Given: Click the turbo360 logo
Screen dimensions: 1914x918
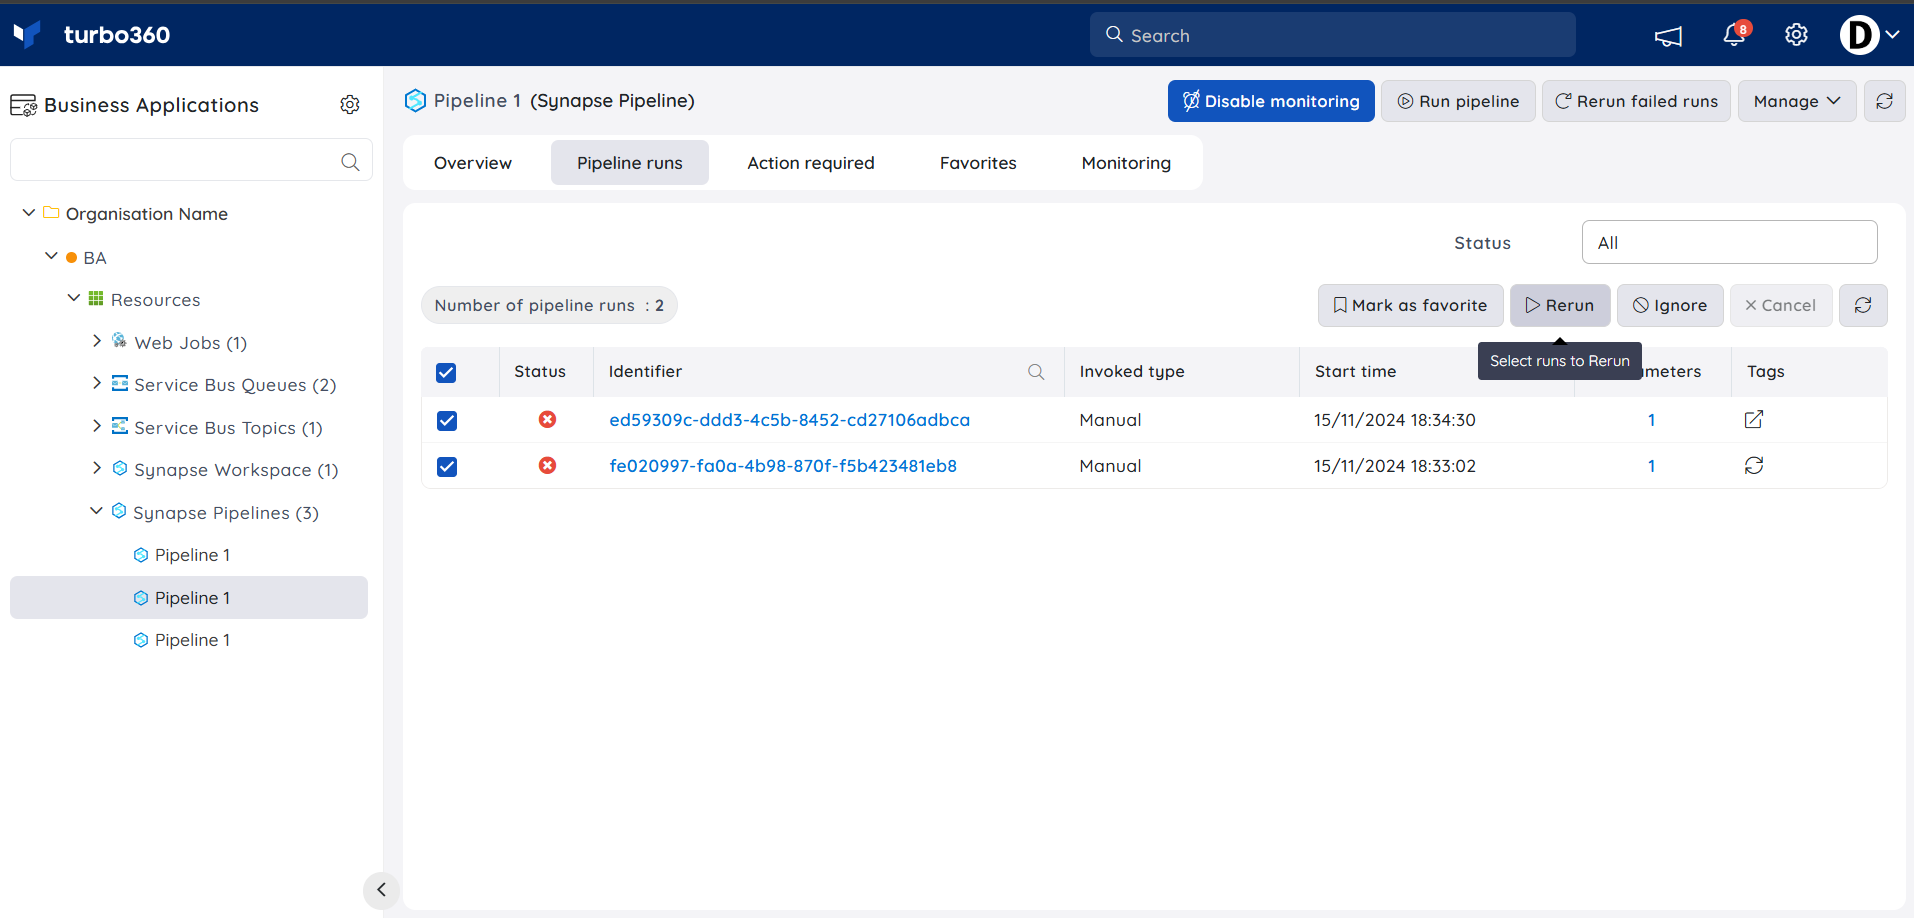Looking at the screenshot, I should 91,35.
